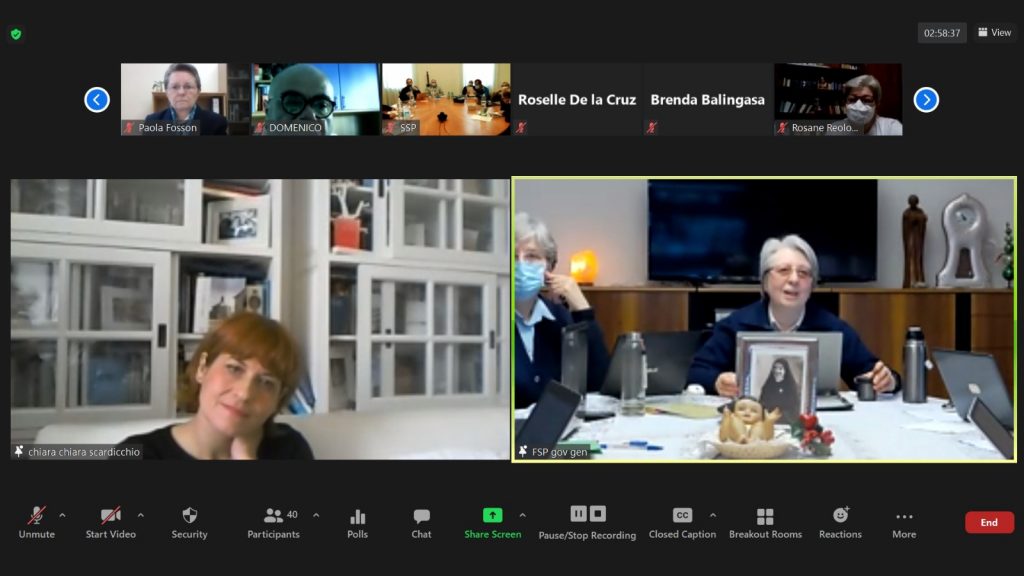Screen dimensions: 1024x576
Task: Click Pause/Stop Recording control
Action: tap(587, 522)
